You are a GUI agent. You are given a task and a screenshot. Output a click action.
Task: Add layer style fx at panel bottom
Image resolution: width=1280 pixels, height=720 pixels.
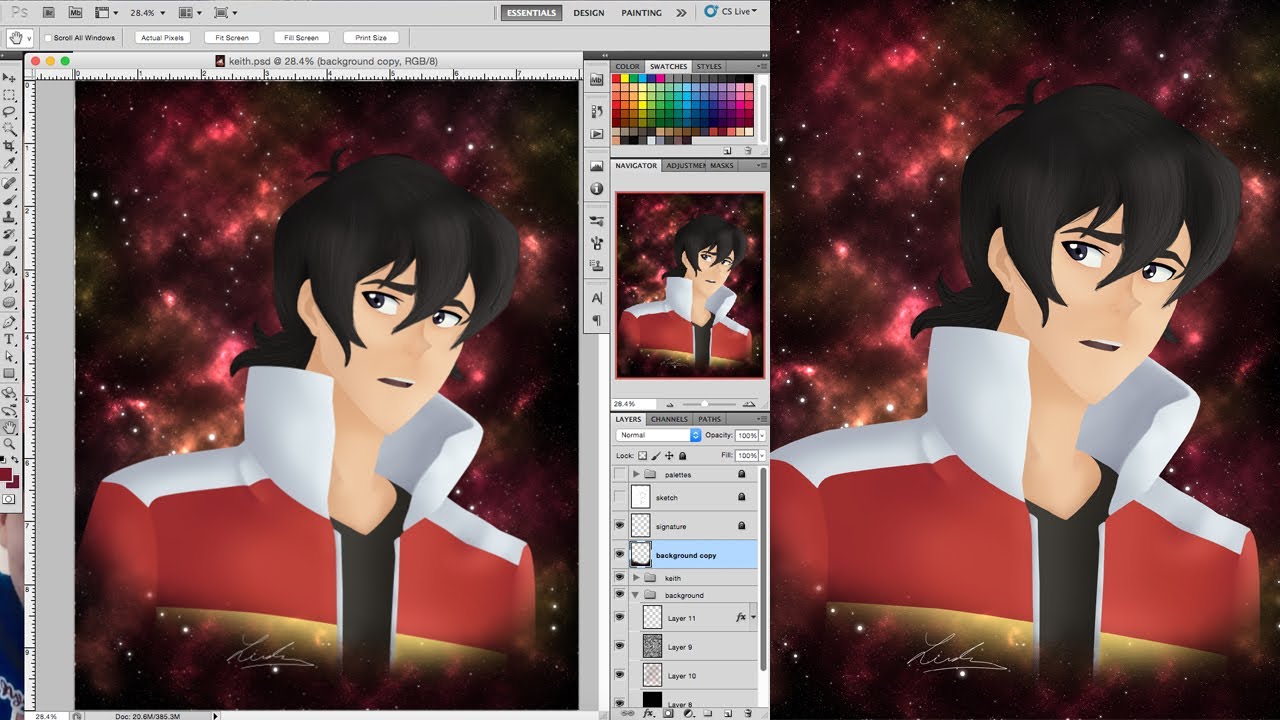[x=648, y=713]
